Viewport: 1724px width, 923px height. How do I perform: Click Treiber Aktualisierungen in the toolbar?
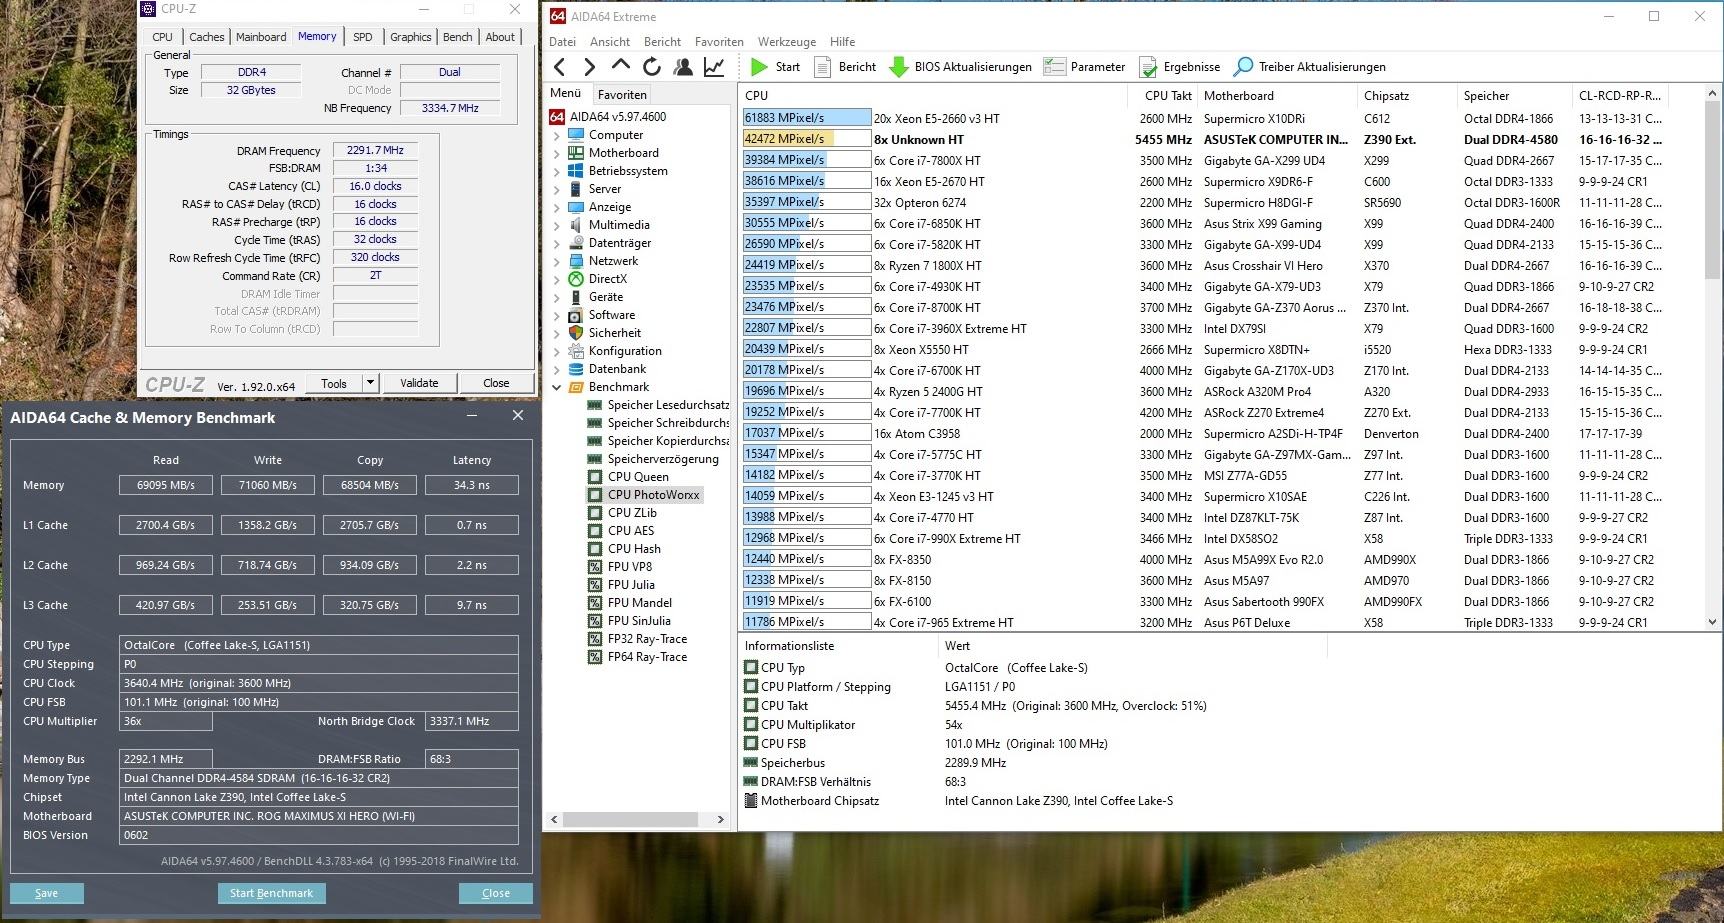tap(1310, 67)
